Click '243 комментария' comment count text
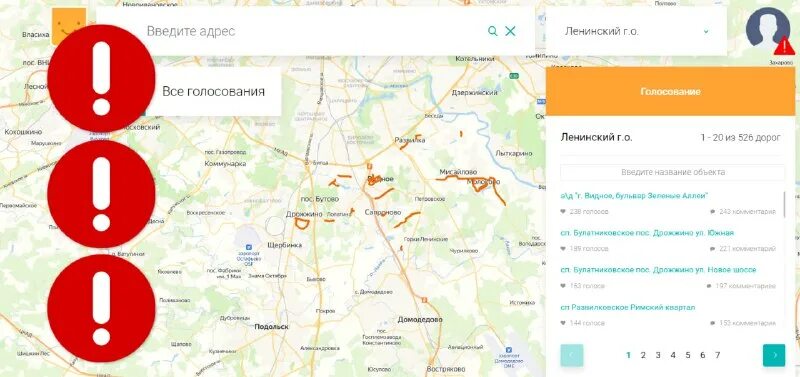This screenshot has height=377, width=800. click(747, 211)
